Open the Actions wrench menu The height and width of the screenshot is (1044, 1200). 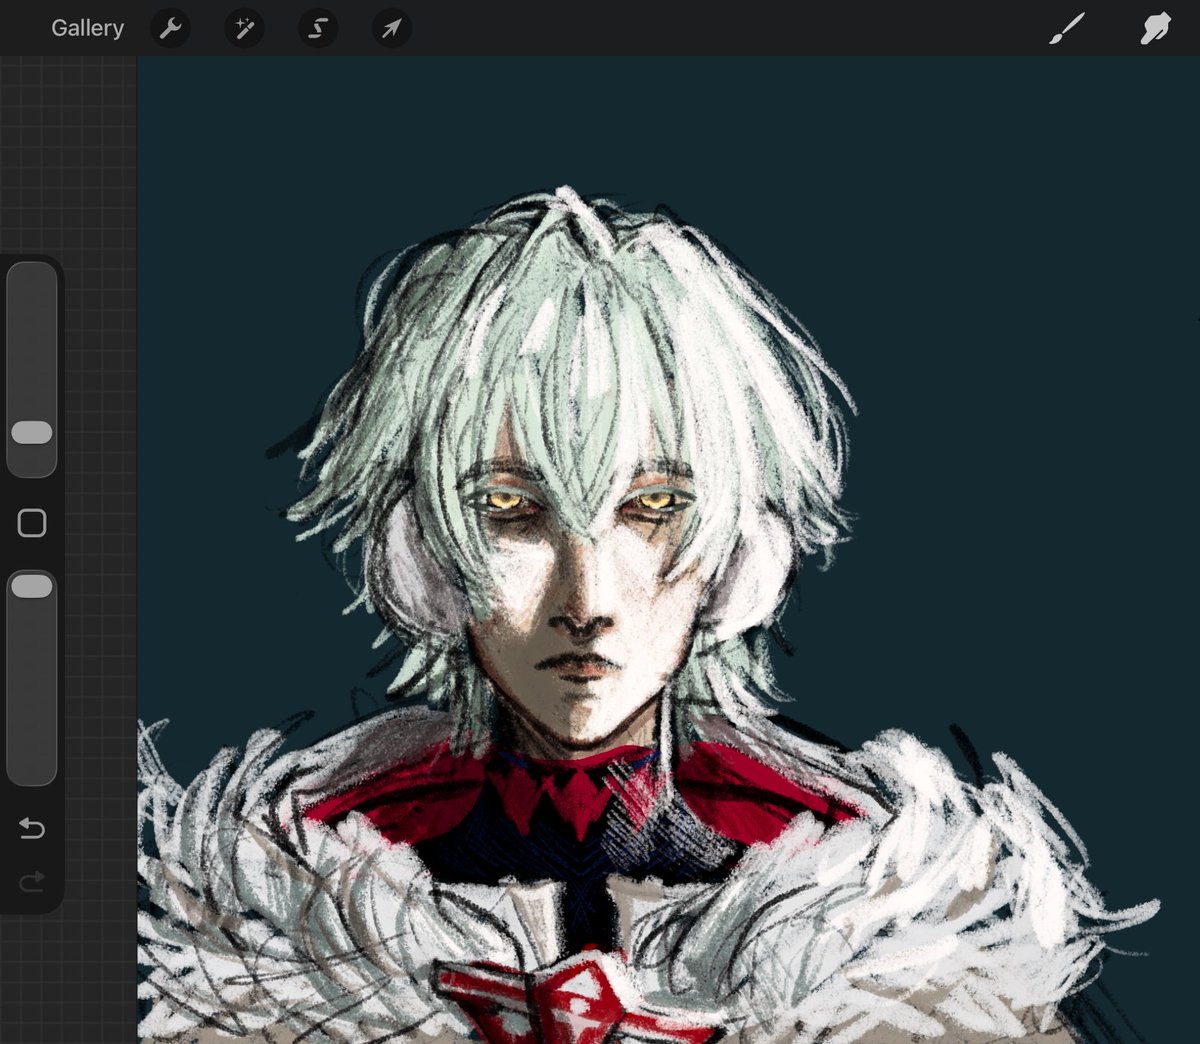[170, 28]
